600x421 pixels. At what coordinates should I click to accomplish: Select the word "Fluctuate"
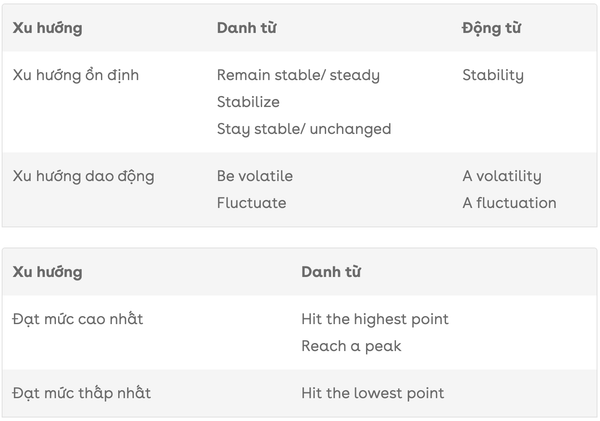click(x=251, y=203)
